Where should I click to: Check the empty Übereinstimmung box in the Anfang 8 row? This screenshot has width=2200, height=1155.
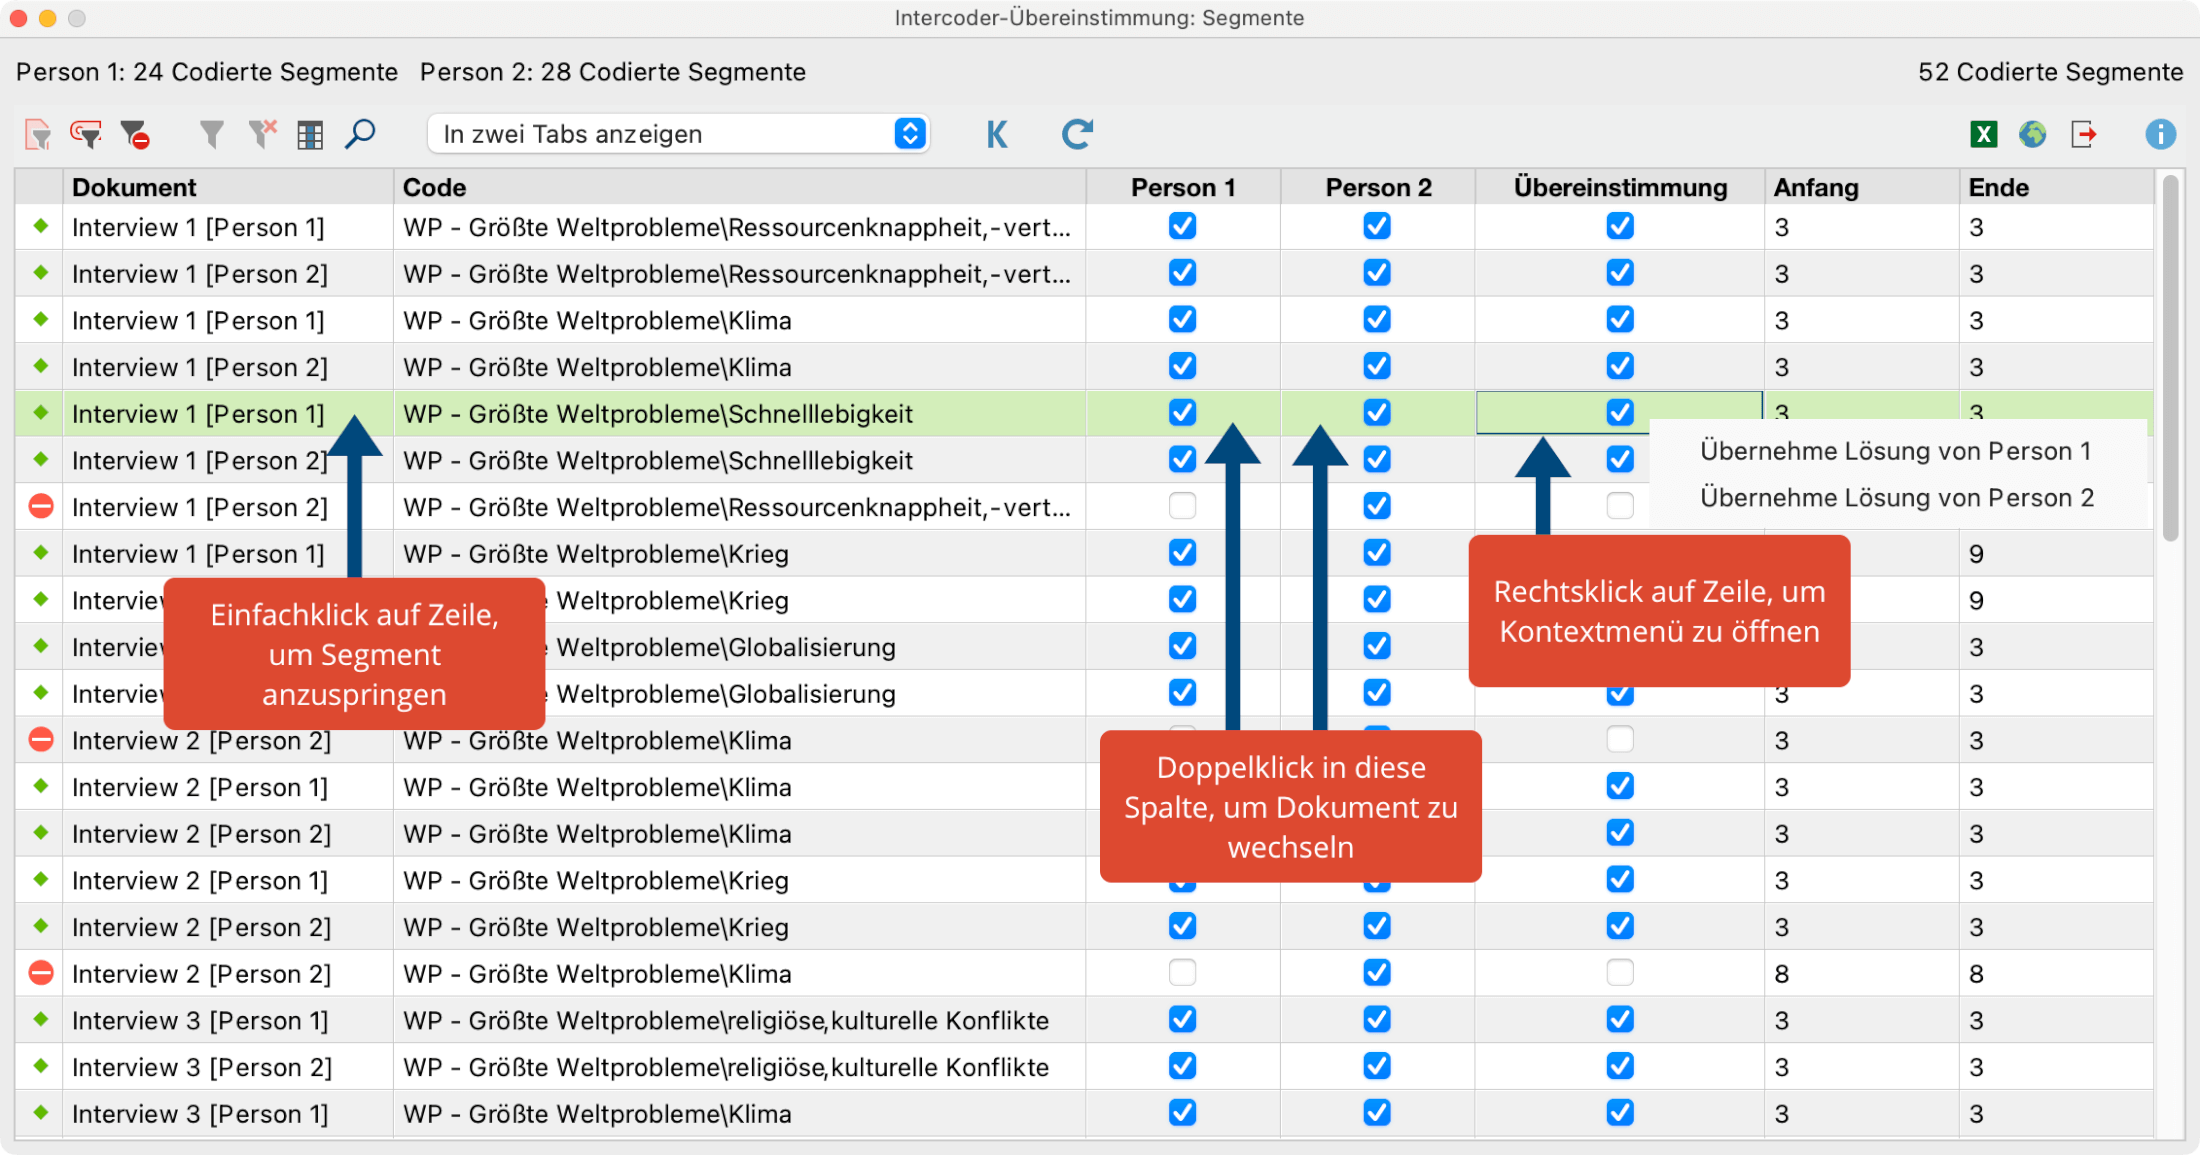[x=1620, y=972]
